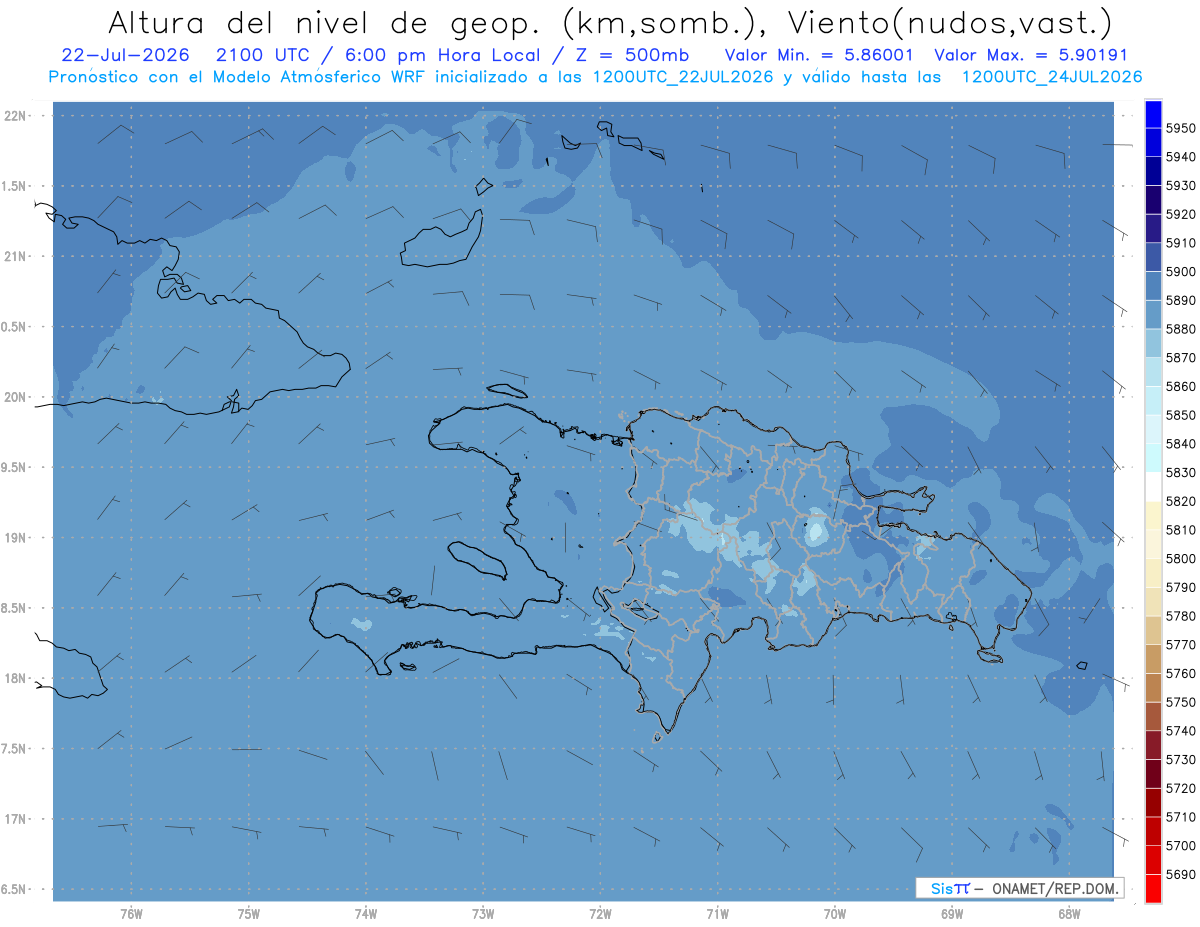Viewport: 1200px width, 927px height.
Task: Click the 21N latitude axis label
Action: (16, 256)
